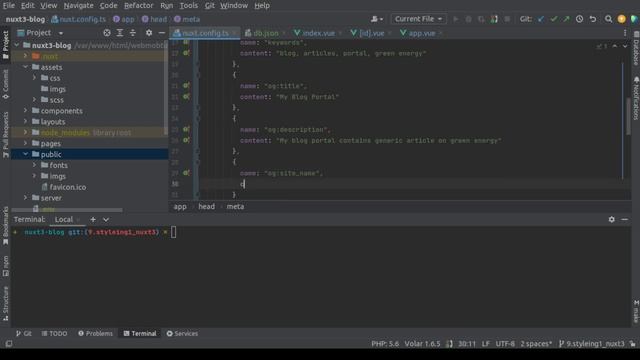Add a new terminal session tab

click(93, 220)
